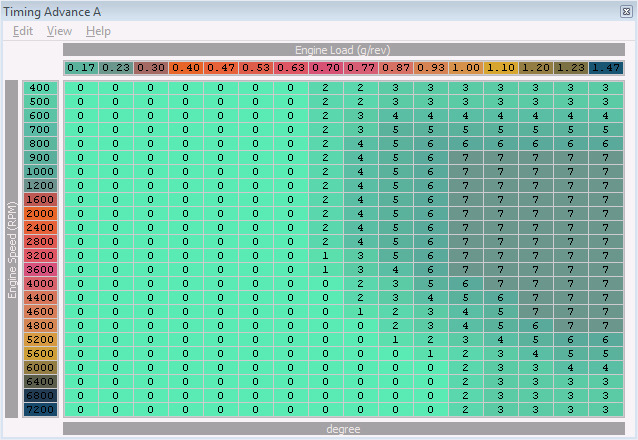Select the 0.70 engine load column header
Image resolution: width=638 pixels, height=440 pixels.
pos(326,68)
